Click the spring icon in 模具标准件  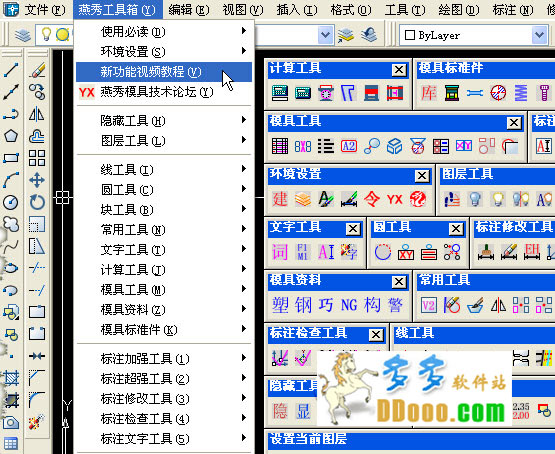pos(521,93)
